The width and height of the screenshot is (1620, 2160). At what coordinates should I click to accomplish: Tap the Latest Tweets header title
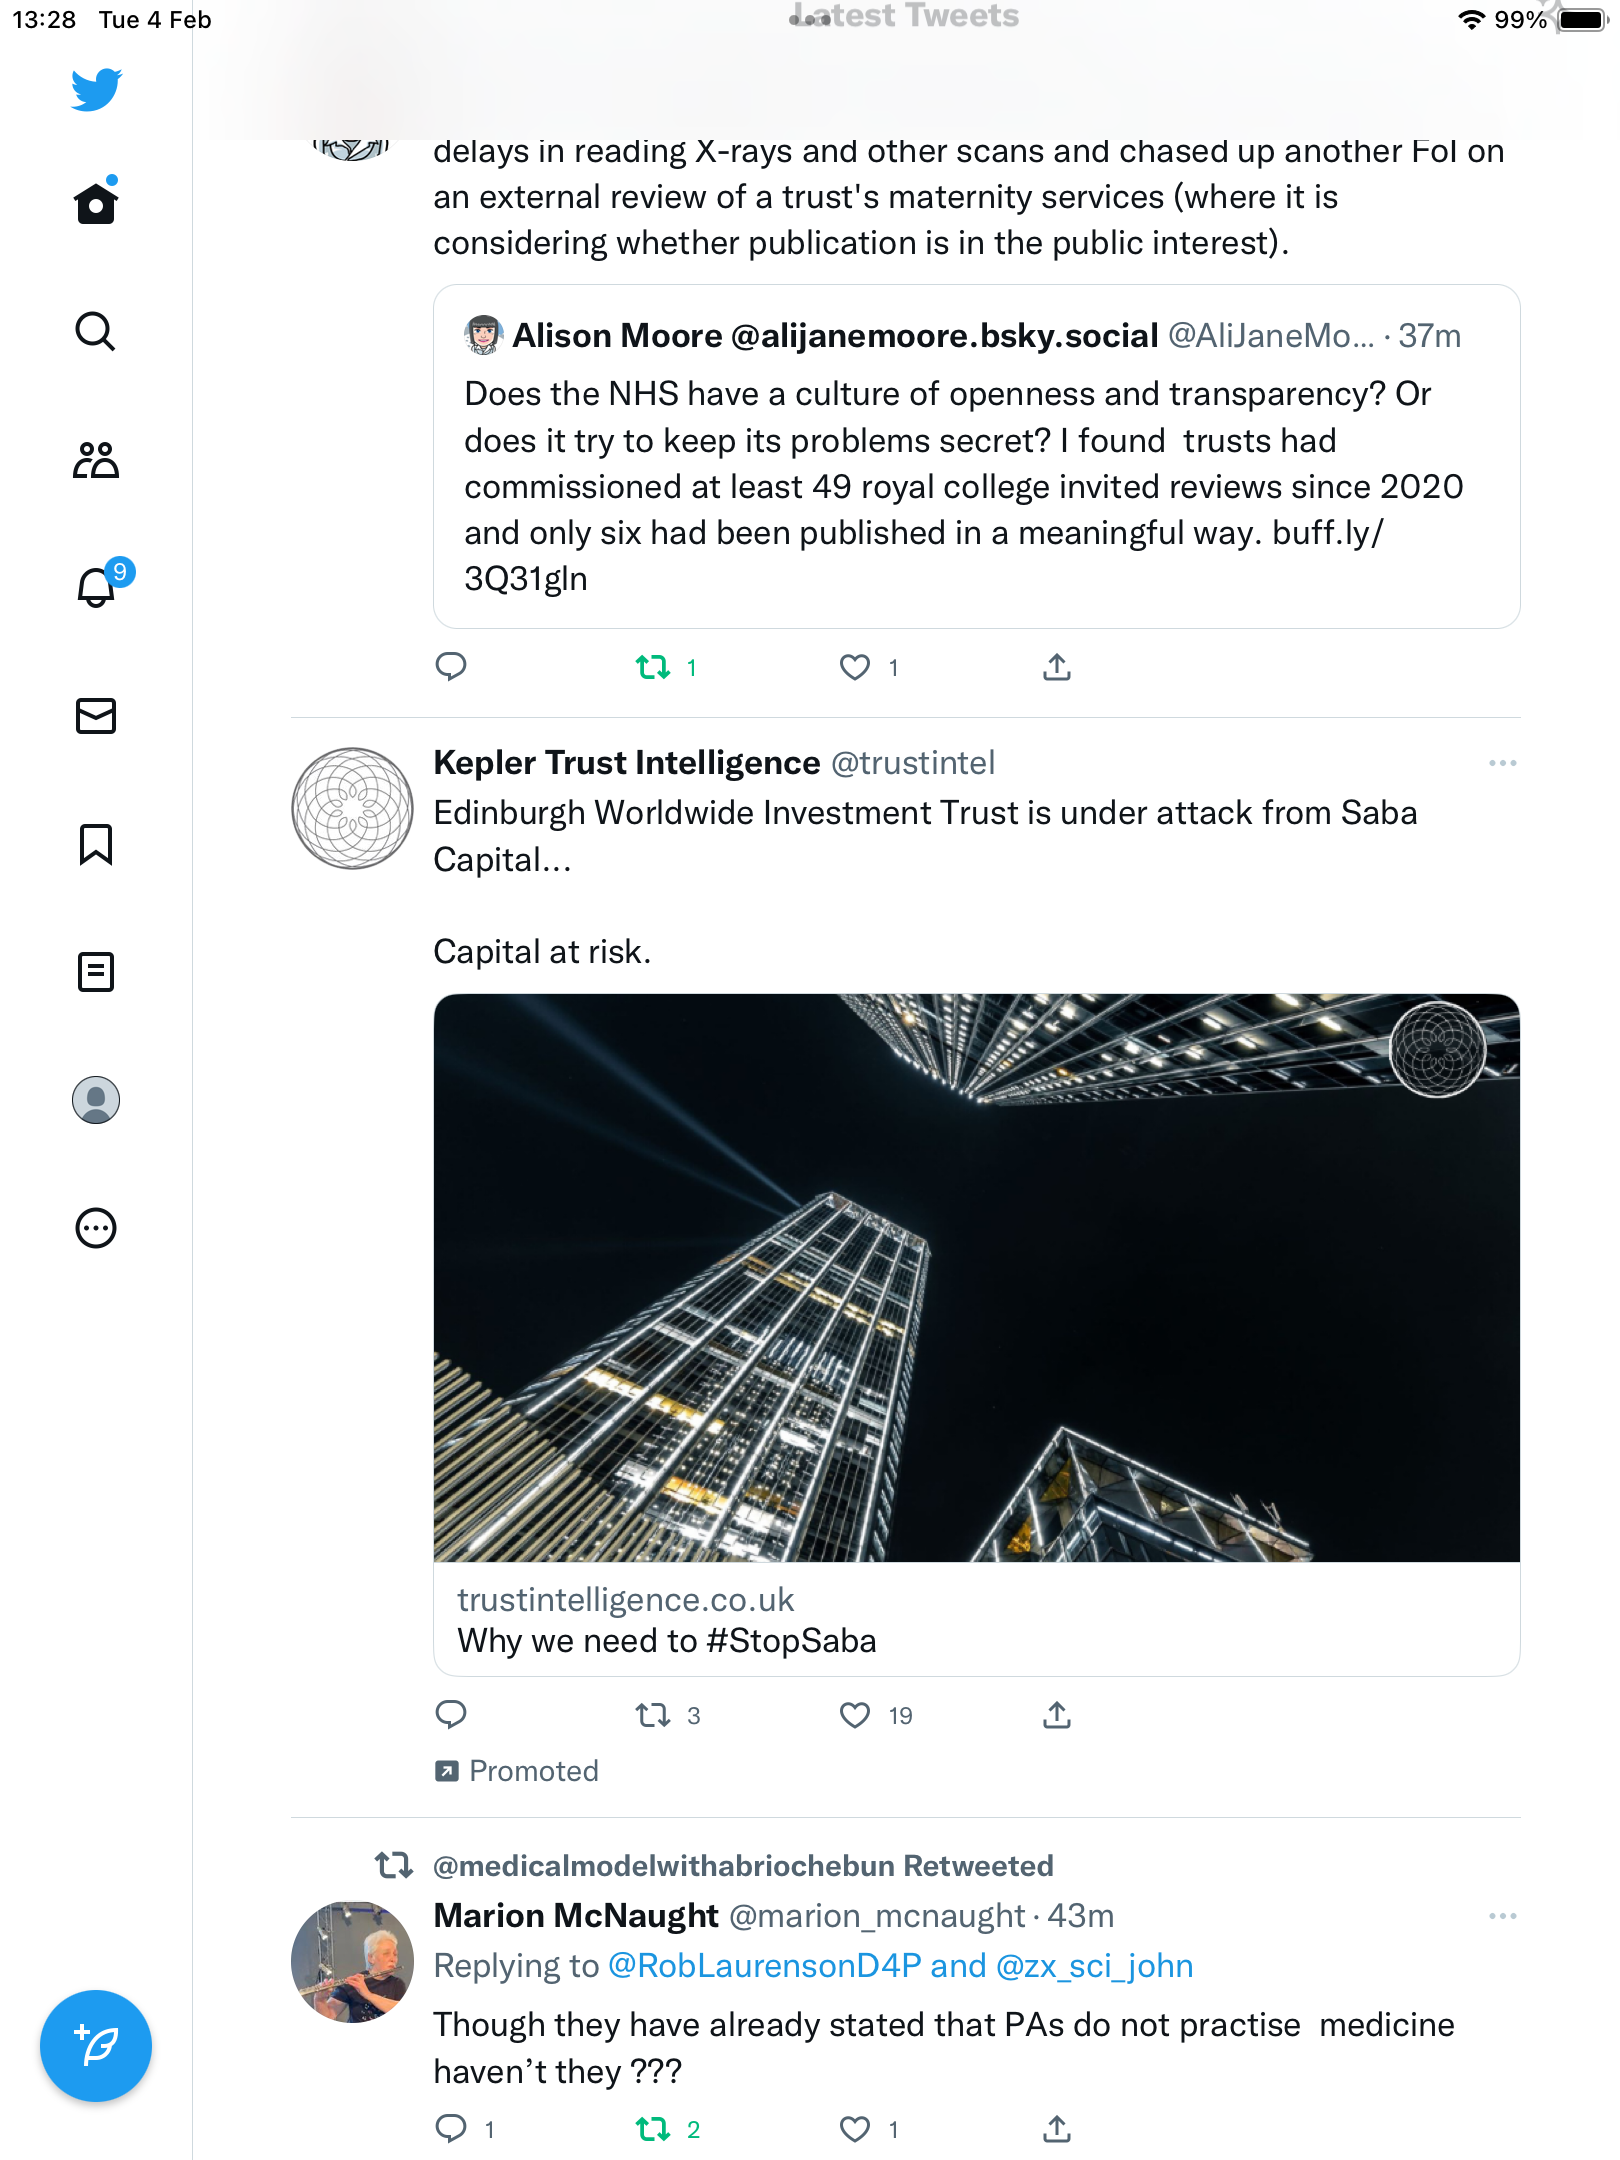point(905,16)
